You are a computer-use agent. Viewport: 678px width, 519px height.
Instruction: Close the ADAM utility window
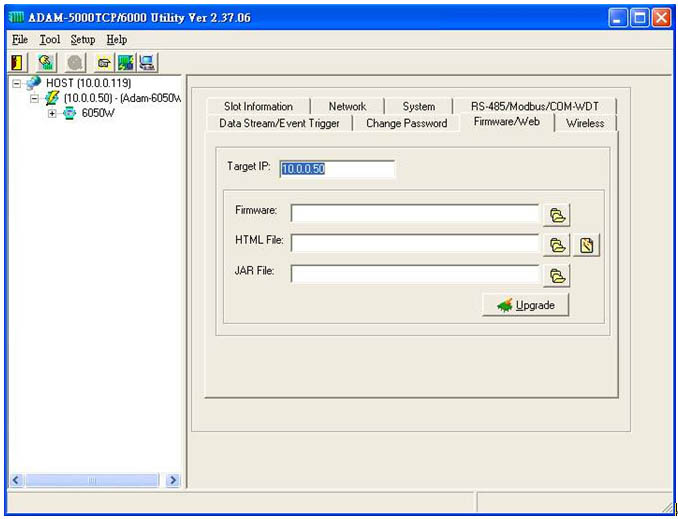pyautogui.click(x=662, y=18)
